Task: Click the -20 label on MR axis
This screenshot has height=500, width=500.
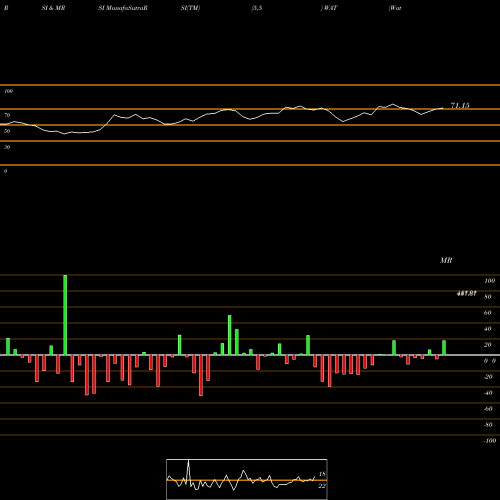Action: click(488, 377)
